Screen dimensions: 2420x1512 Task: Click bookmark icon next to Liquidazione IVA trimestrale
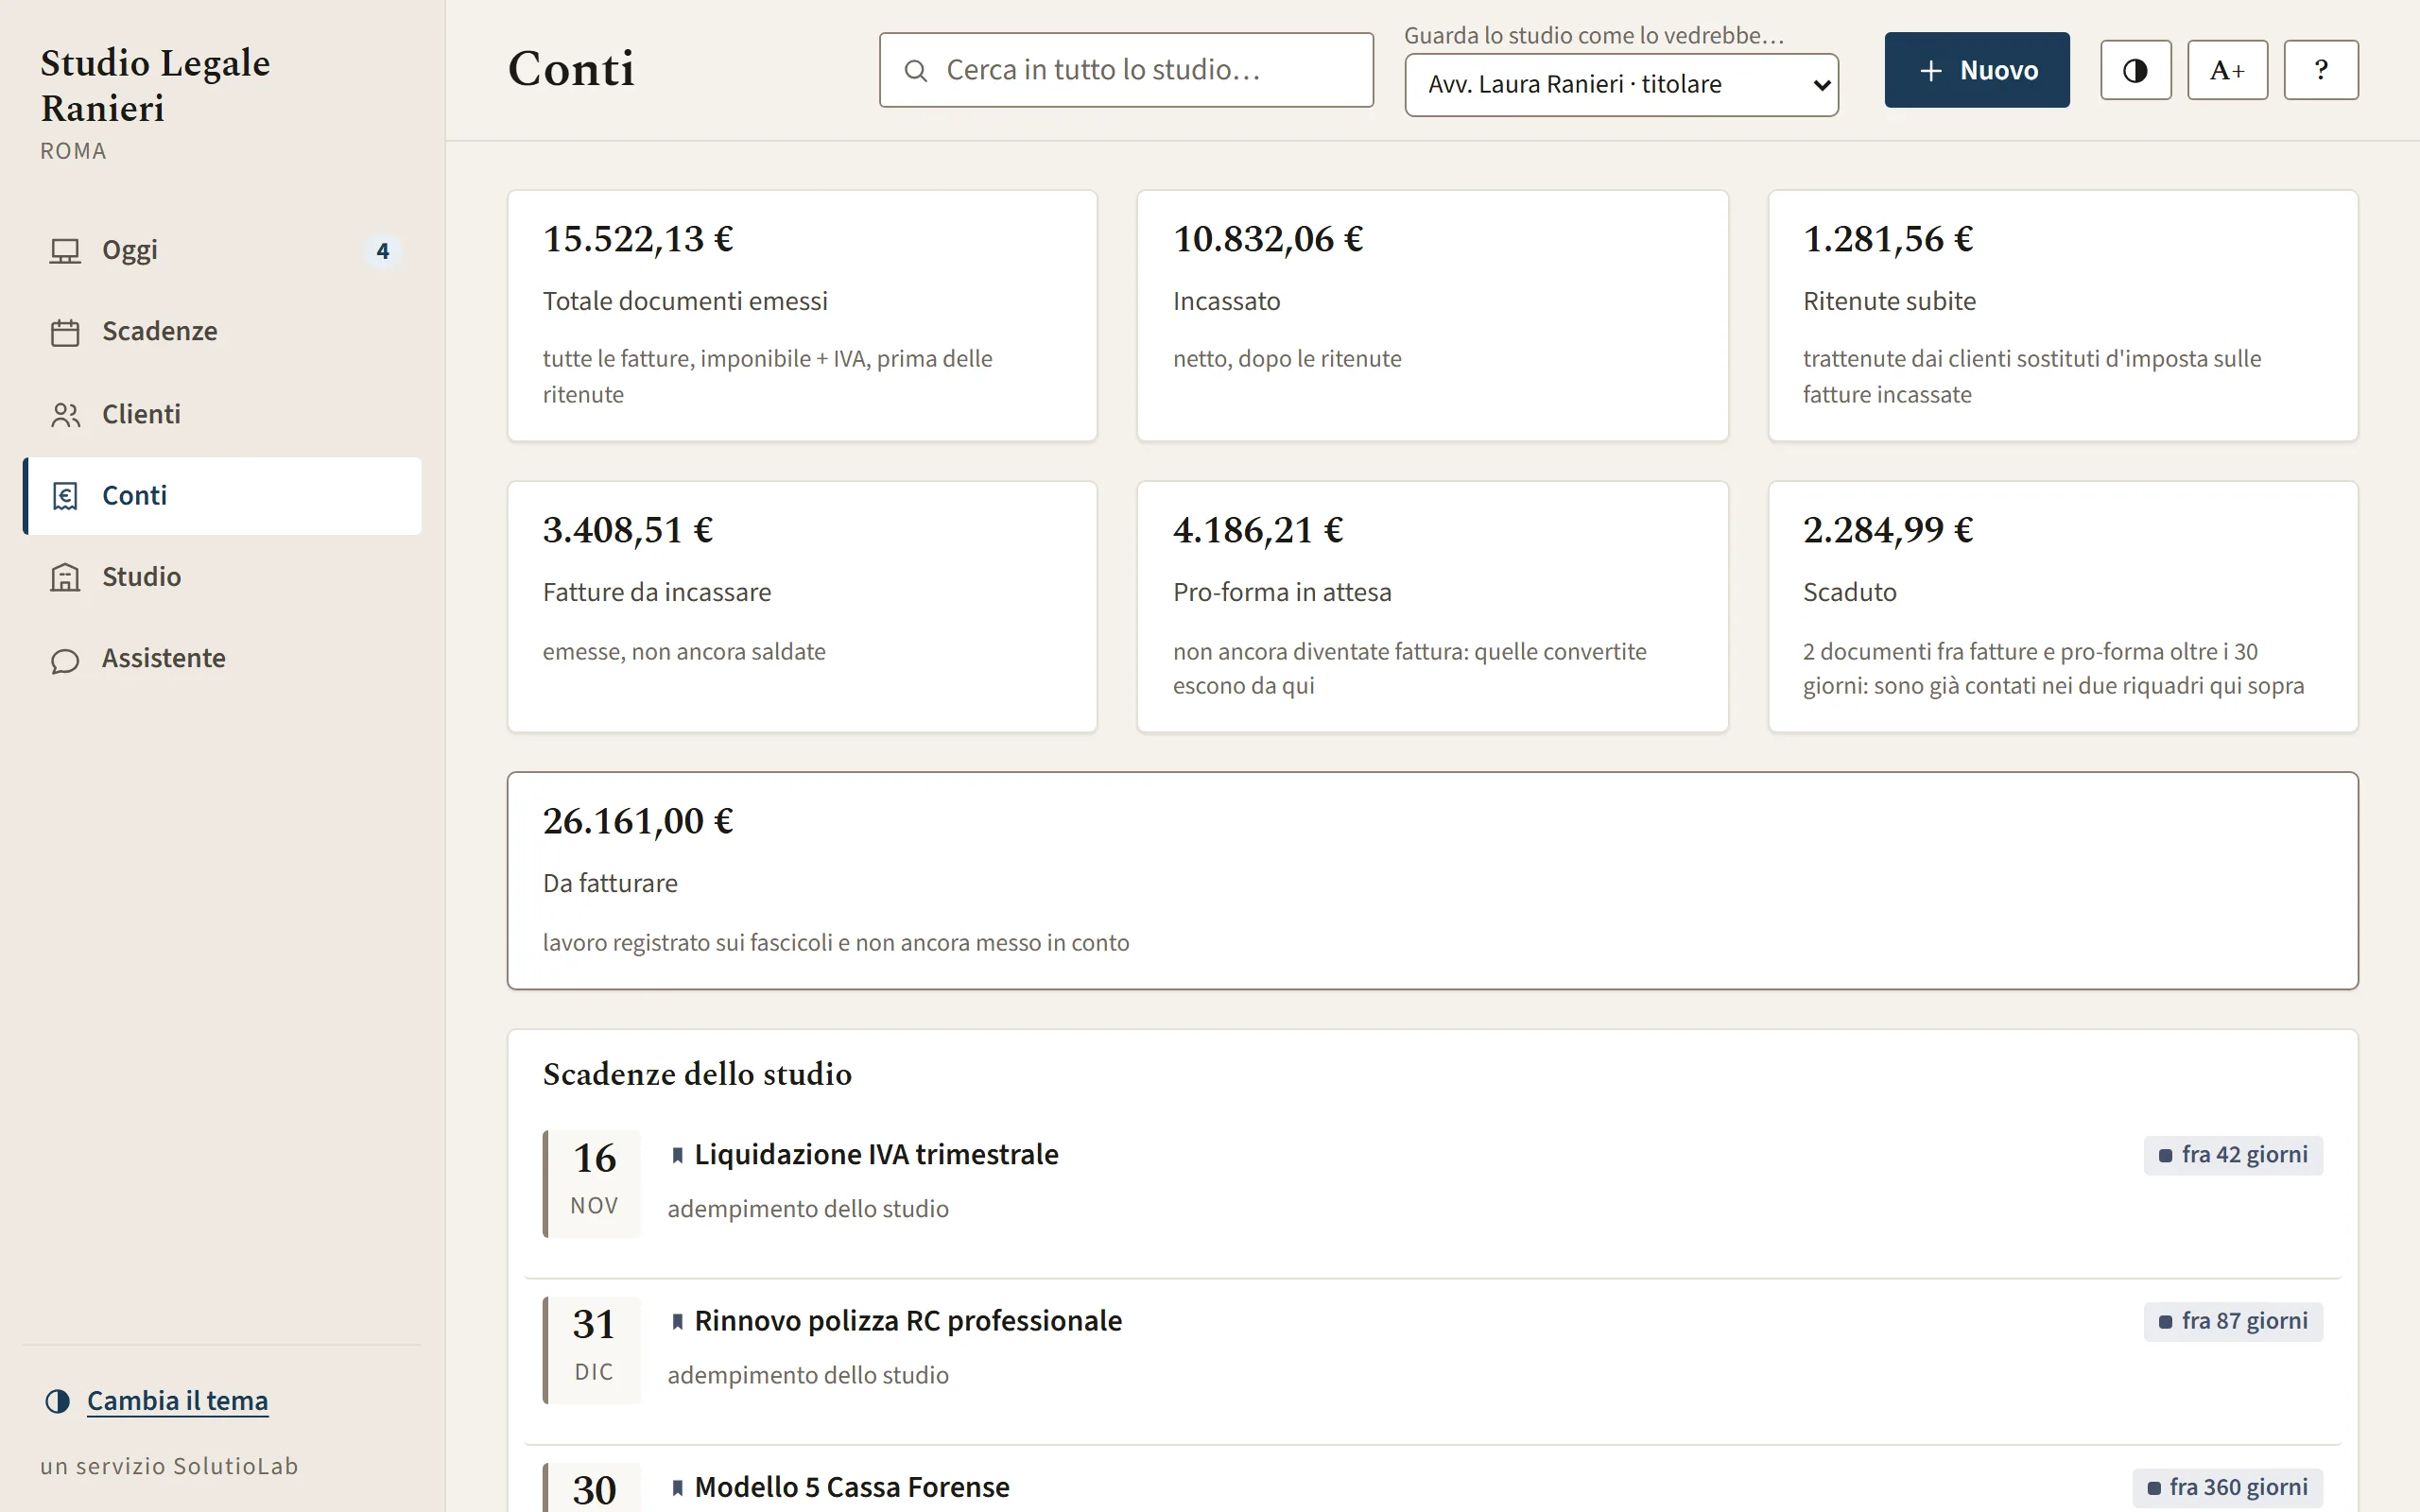coord(677,1155)
